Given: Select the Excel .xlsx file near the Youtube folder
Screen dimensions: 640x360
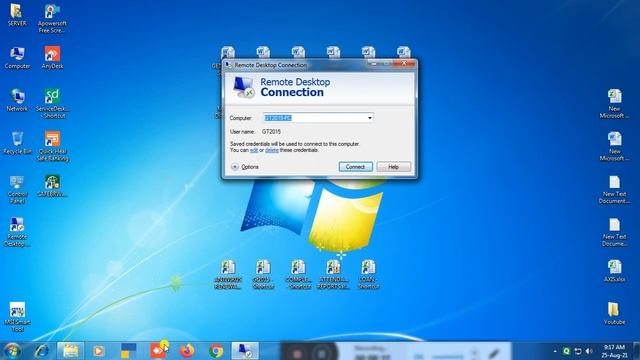Looking at the screenshot, I should point(614,271).
